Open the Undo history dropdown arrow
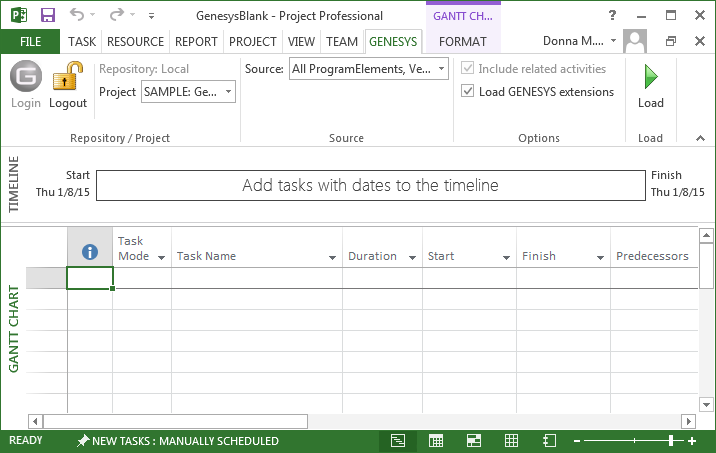Viewport: 716px width, 453px height. pos(93,15)
